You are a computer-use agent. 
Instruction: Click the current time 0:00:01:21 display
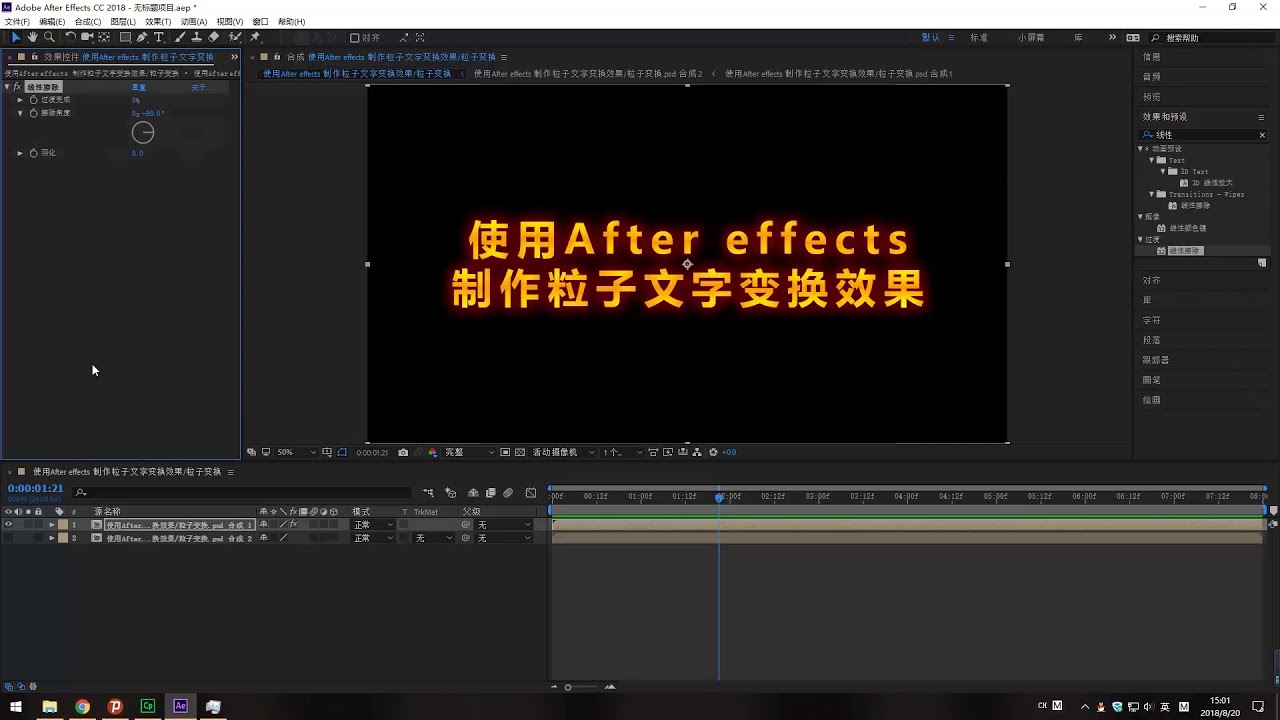[x=36, y=488]
